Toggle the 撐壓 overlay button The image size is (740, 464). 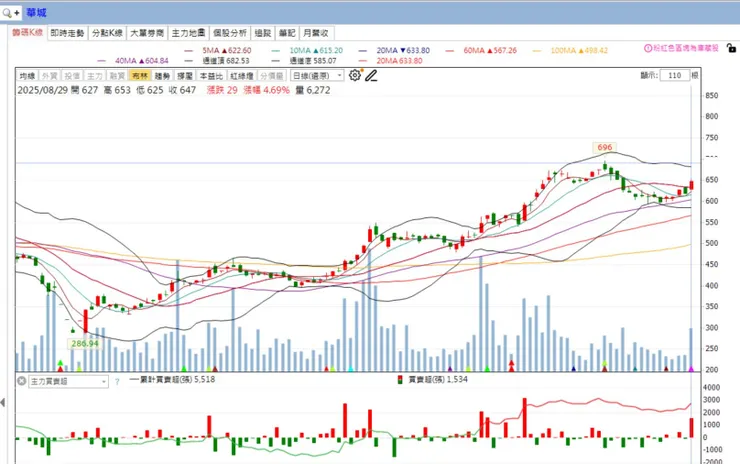(185, 76)
